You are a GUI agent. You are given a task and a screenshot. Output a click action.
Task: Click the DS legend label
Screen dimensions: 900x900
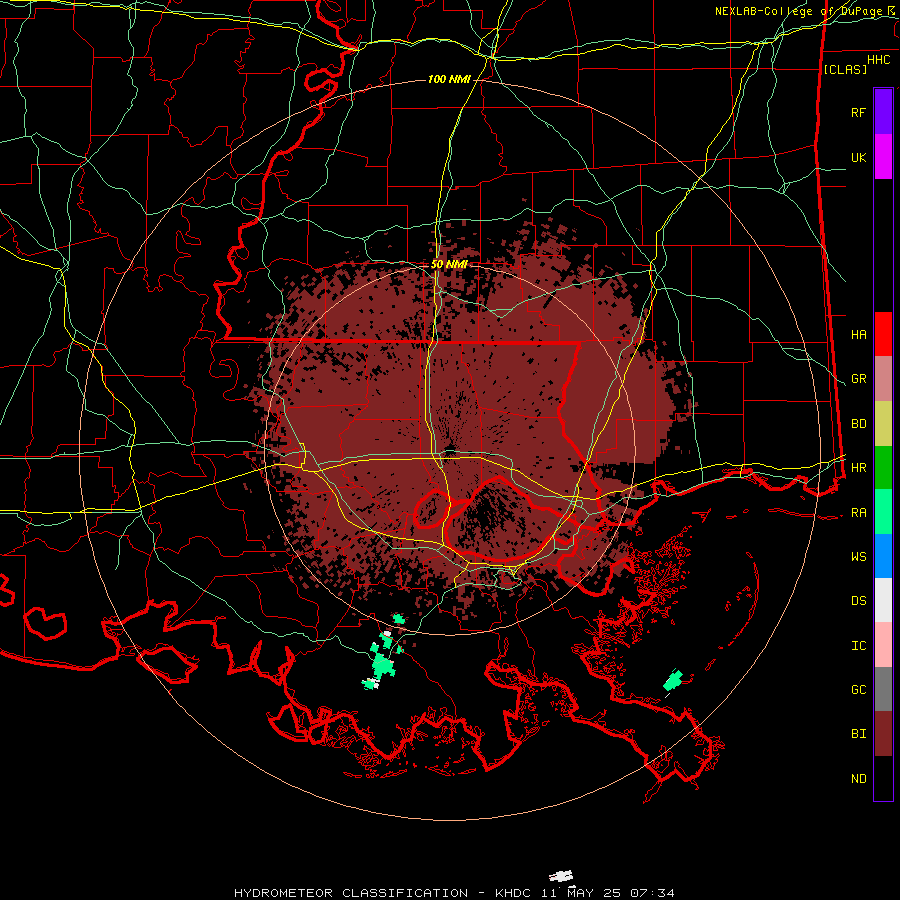coord(858,600)
